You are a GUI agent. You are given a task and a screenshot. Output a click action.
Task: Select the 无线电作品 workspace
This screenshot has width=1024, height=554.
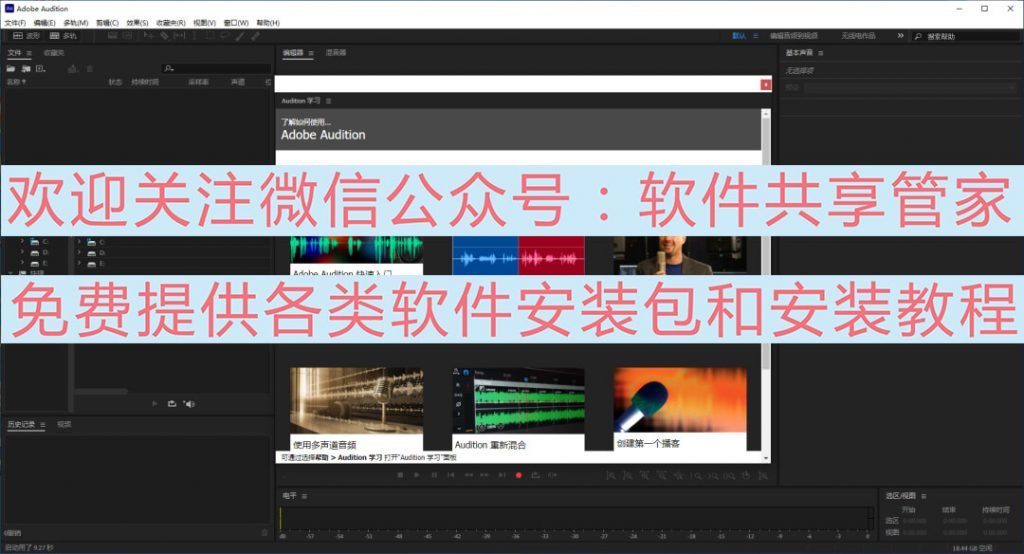(858, 36)
